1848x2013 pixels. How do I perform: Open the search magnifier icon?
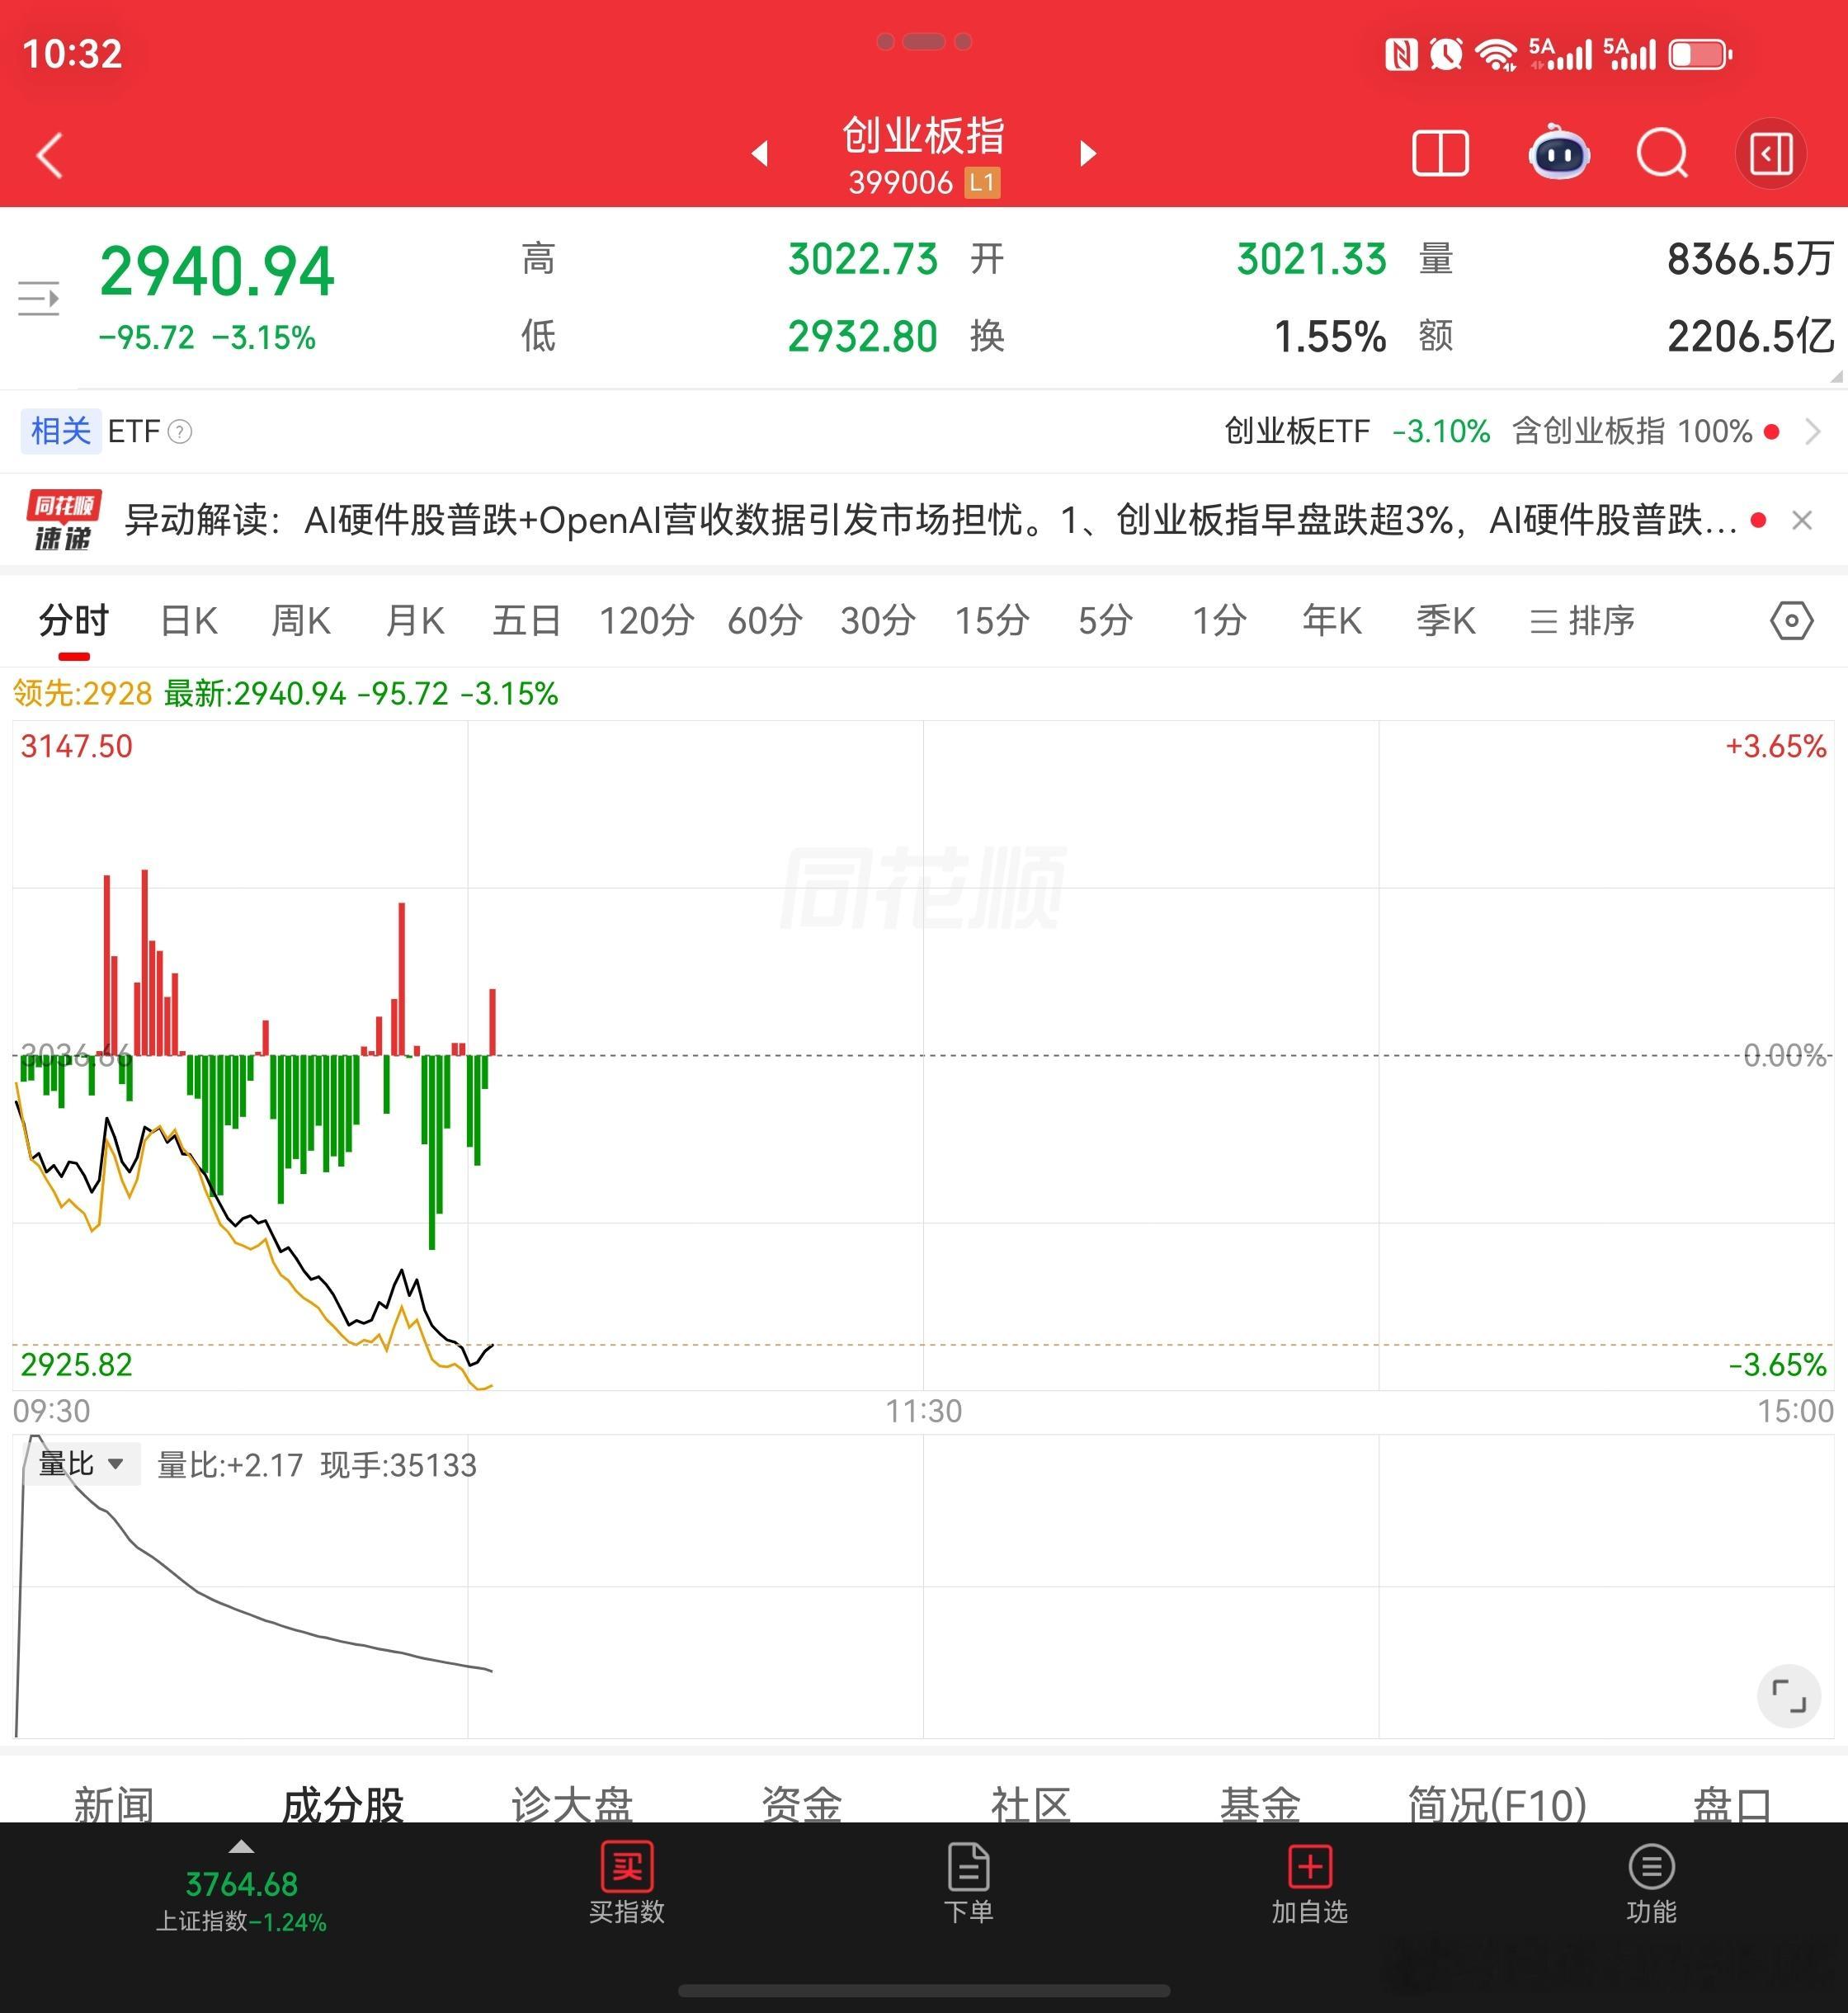point(1662,154)
